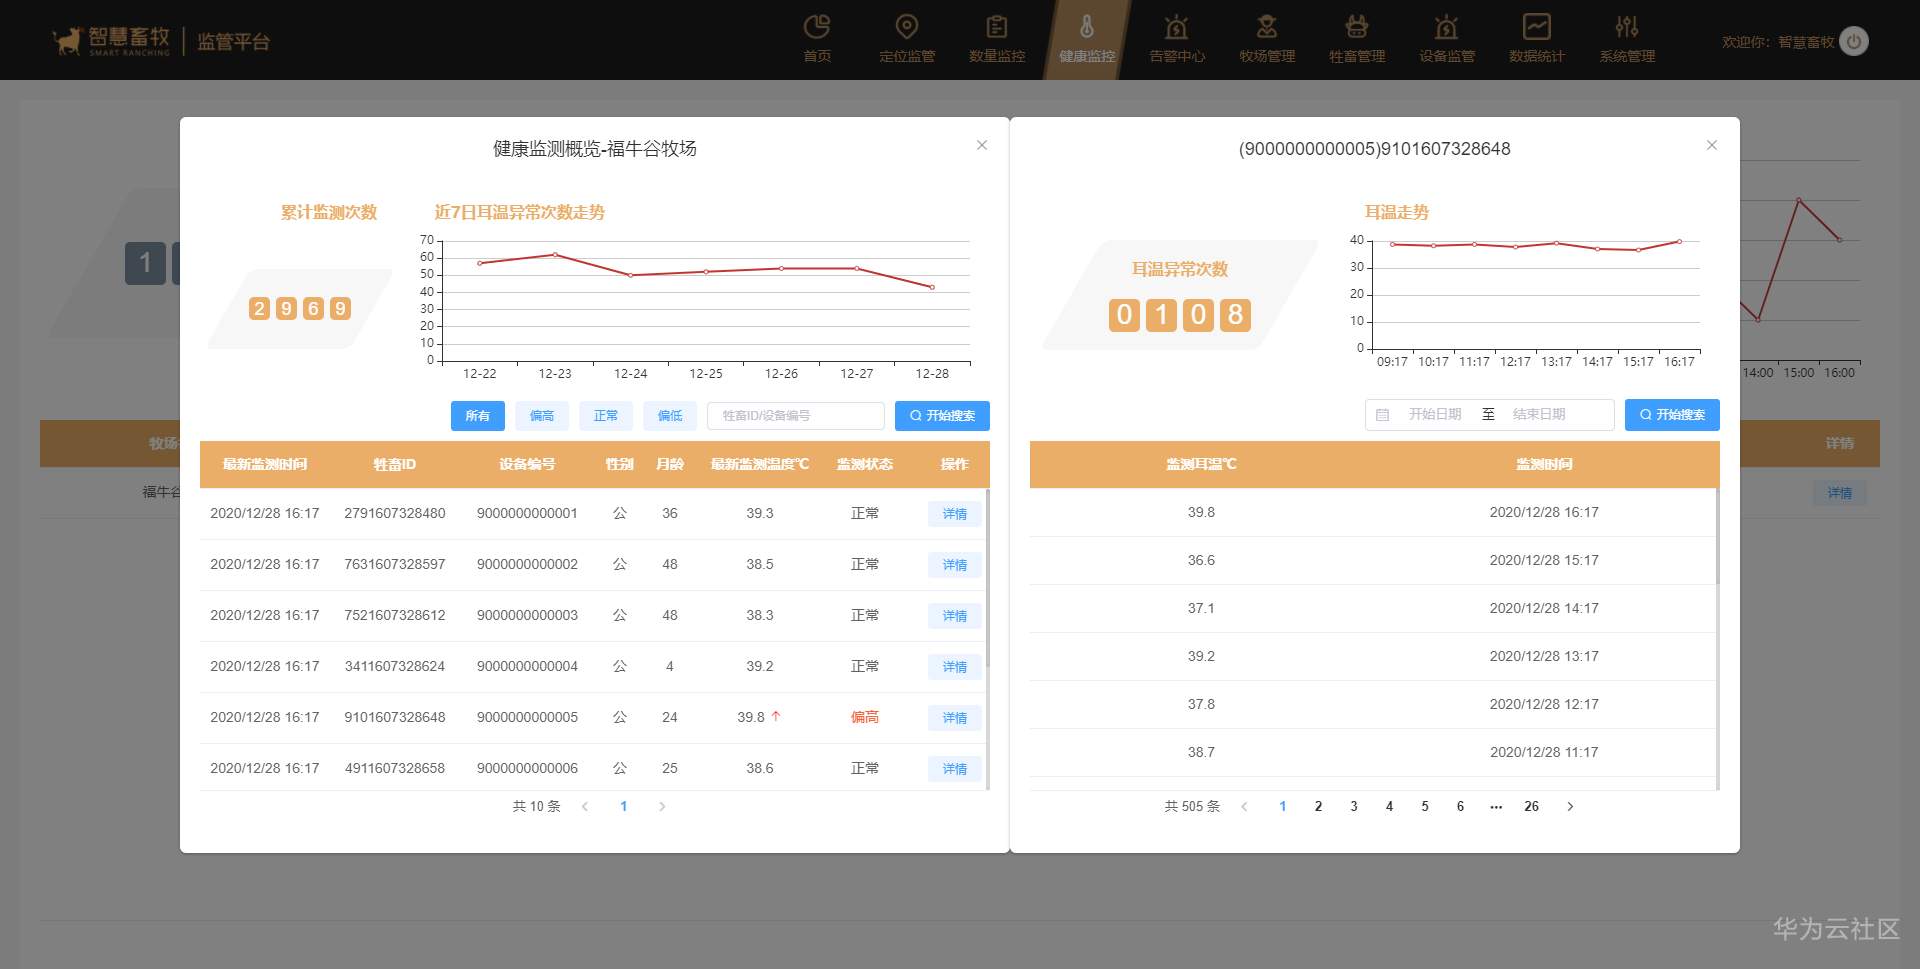The height and width of the screenshot is (969, 1920).
Task: Click the 监测耳温℃ column header
Action: 1201,464
